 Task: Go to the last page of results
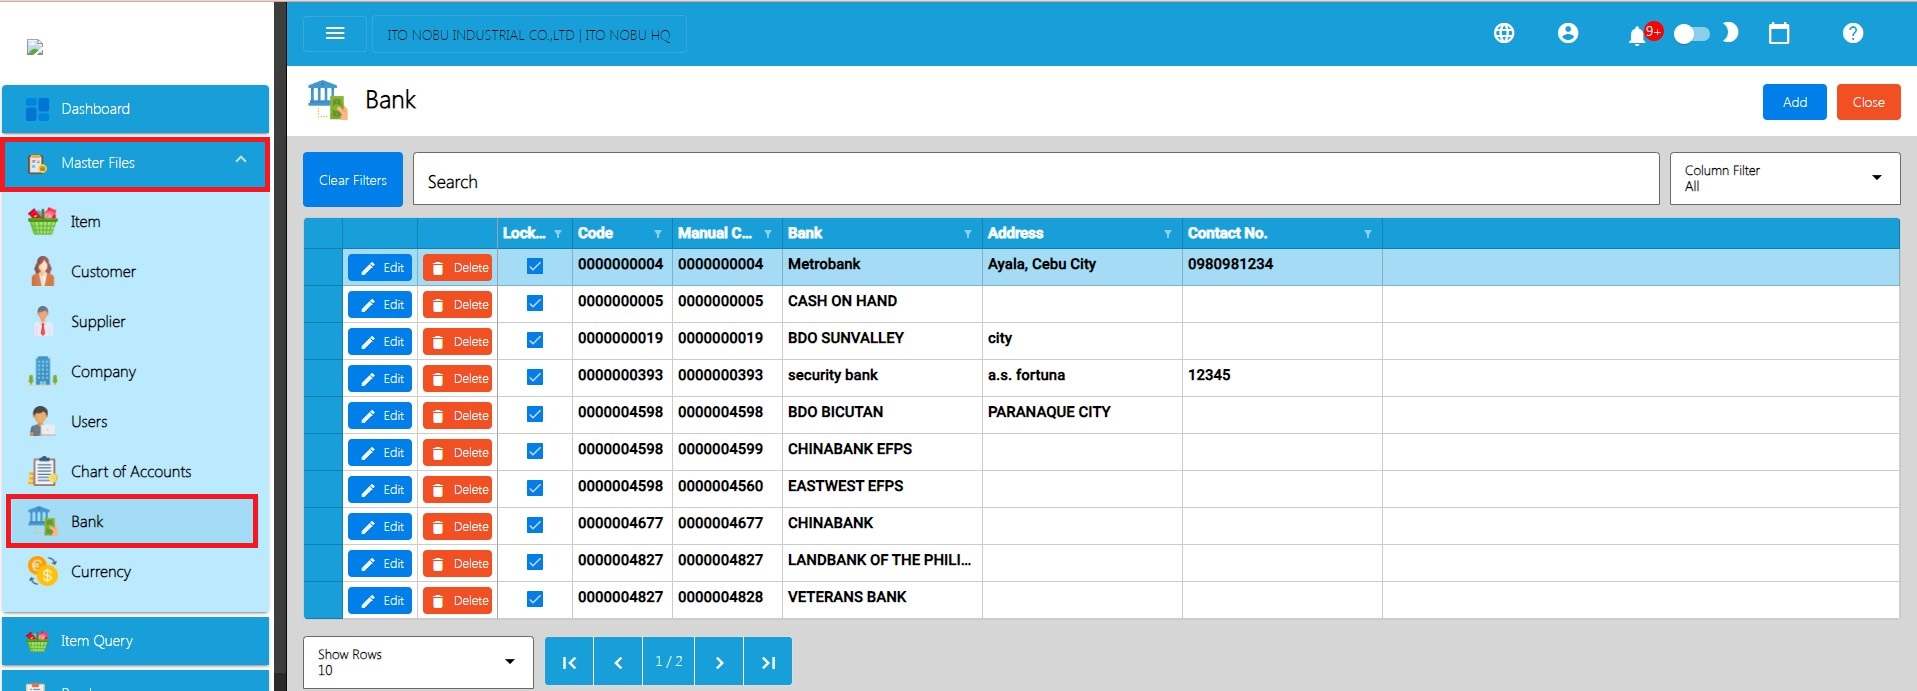click(767, 662)
